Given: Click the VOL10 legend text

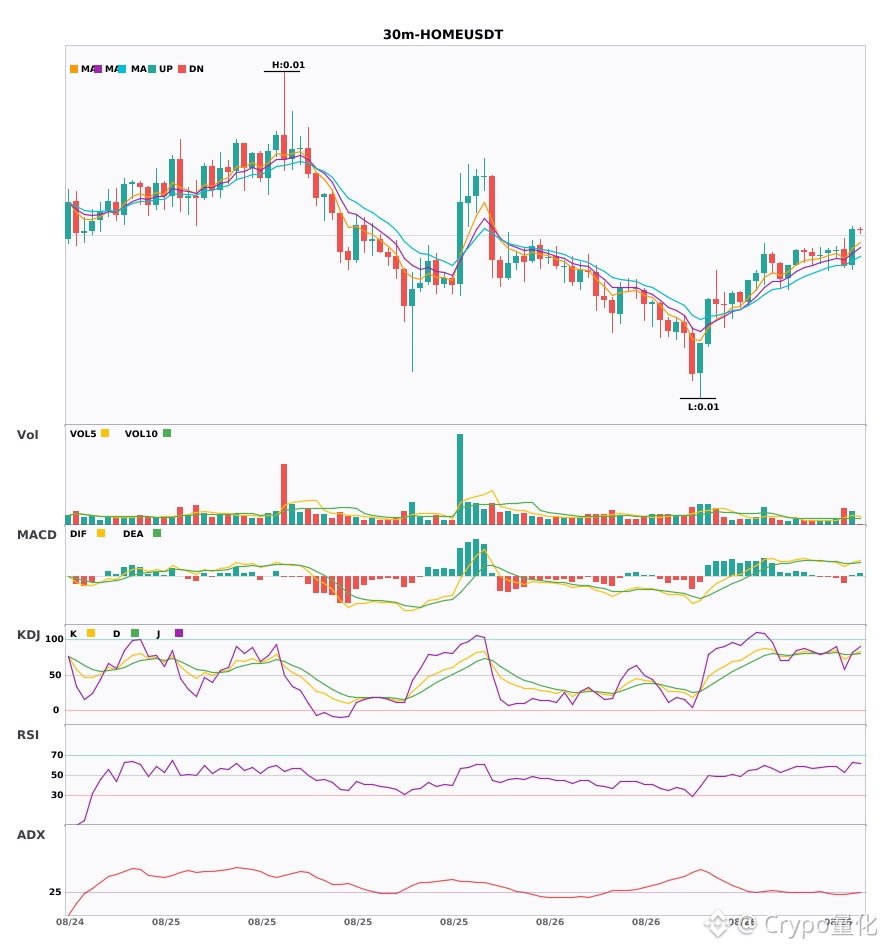Looking at the screenshot, I should pyautogui.click(x=141, y=434).
